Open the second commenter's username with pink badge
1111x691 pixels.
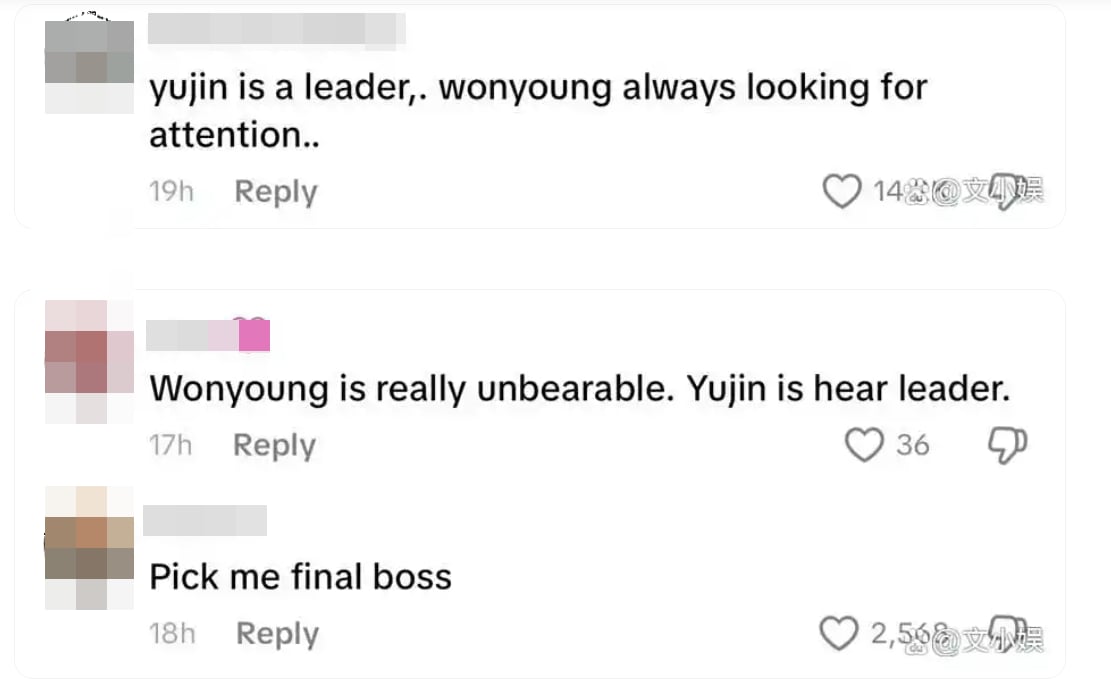208,335
